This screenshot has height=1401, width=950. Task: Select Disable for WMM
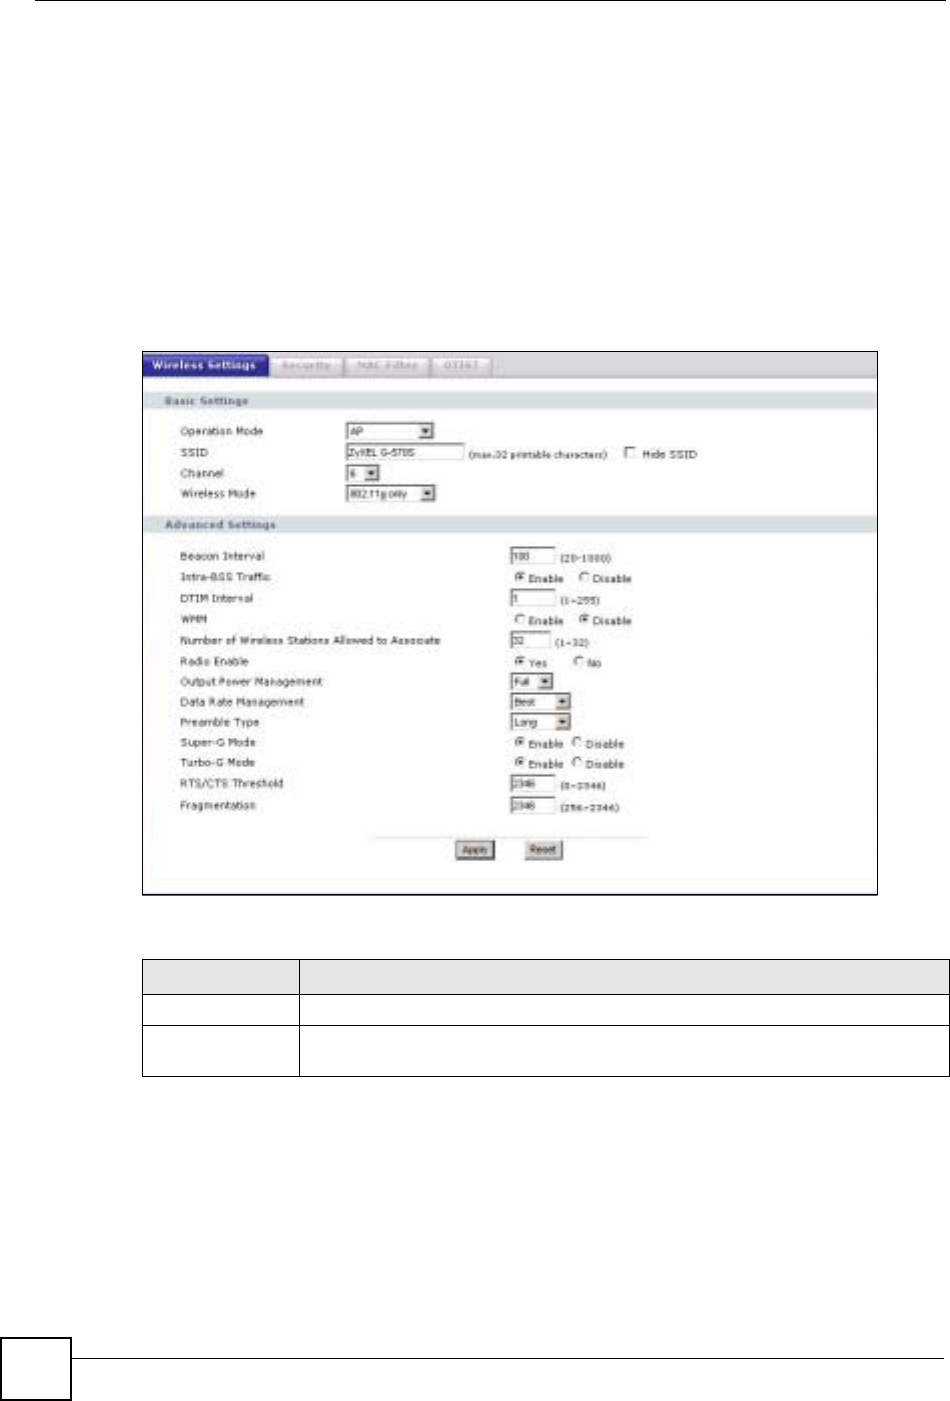point(585,620)
